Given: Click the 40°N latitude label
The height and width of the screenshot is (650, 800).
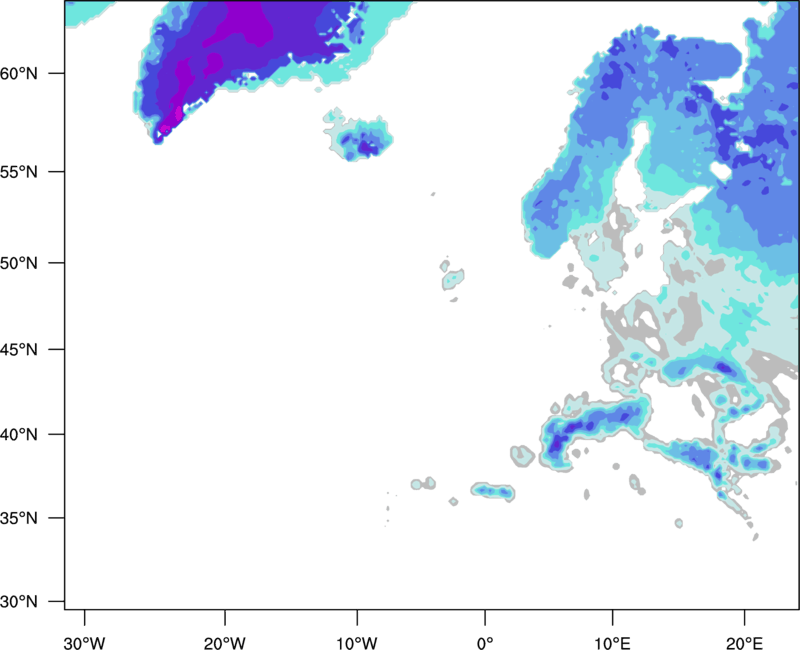Looking at the screenshot, I should pos(18,435).
